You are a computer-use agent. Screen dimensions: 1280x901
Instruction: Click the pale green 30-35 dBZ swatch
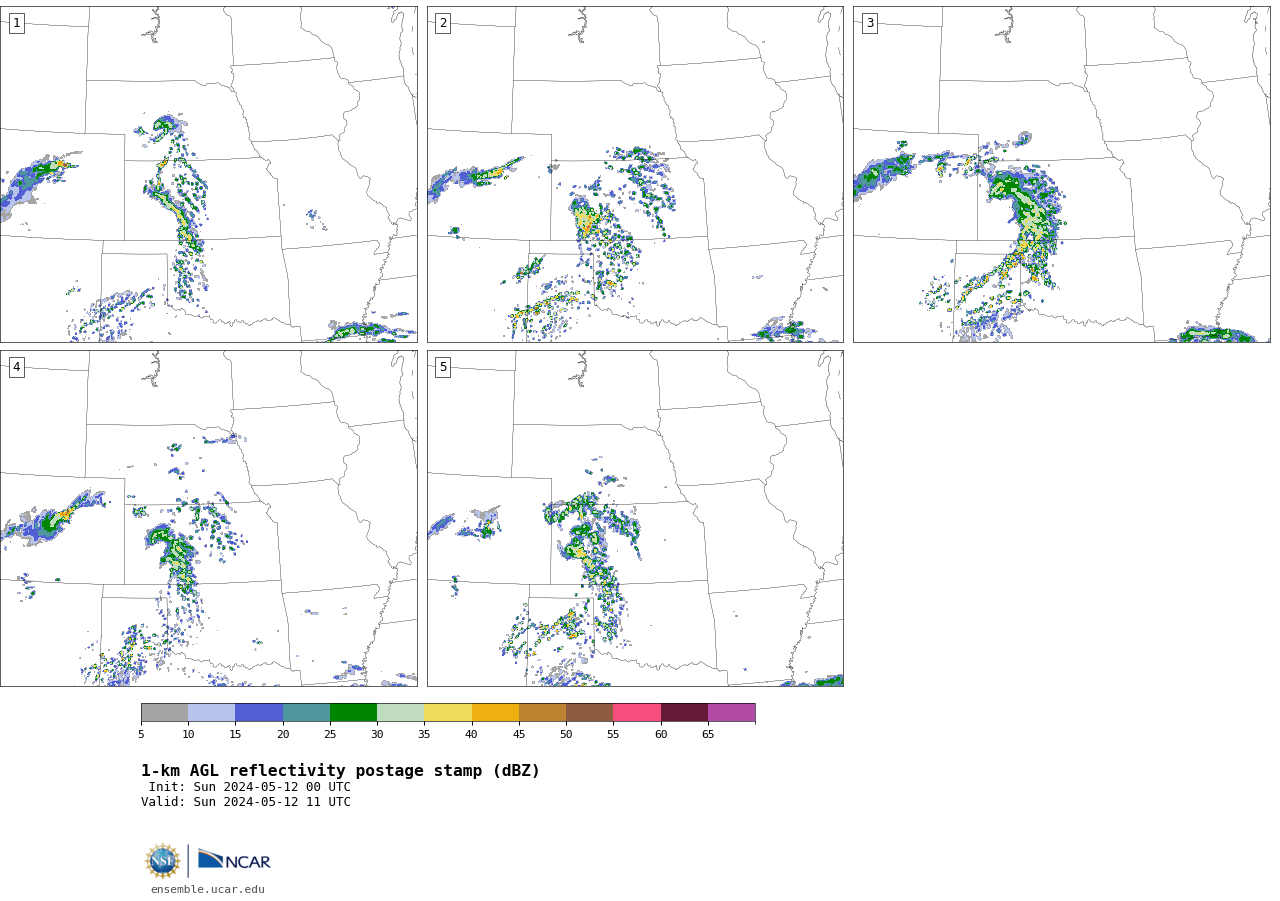pos(400,712)
